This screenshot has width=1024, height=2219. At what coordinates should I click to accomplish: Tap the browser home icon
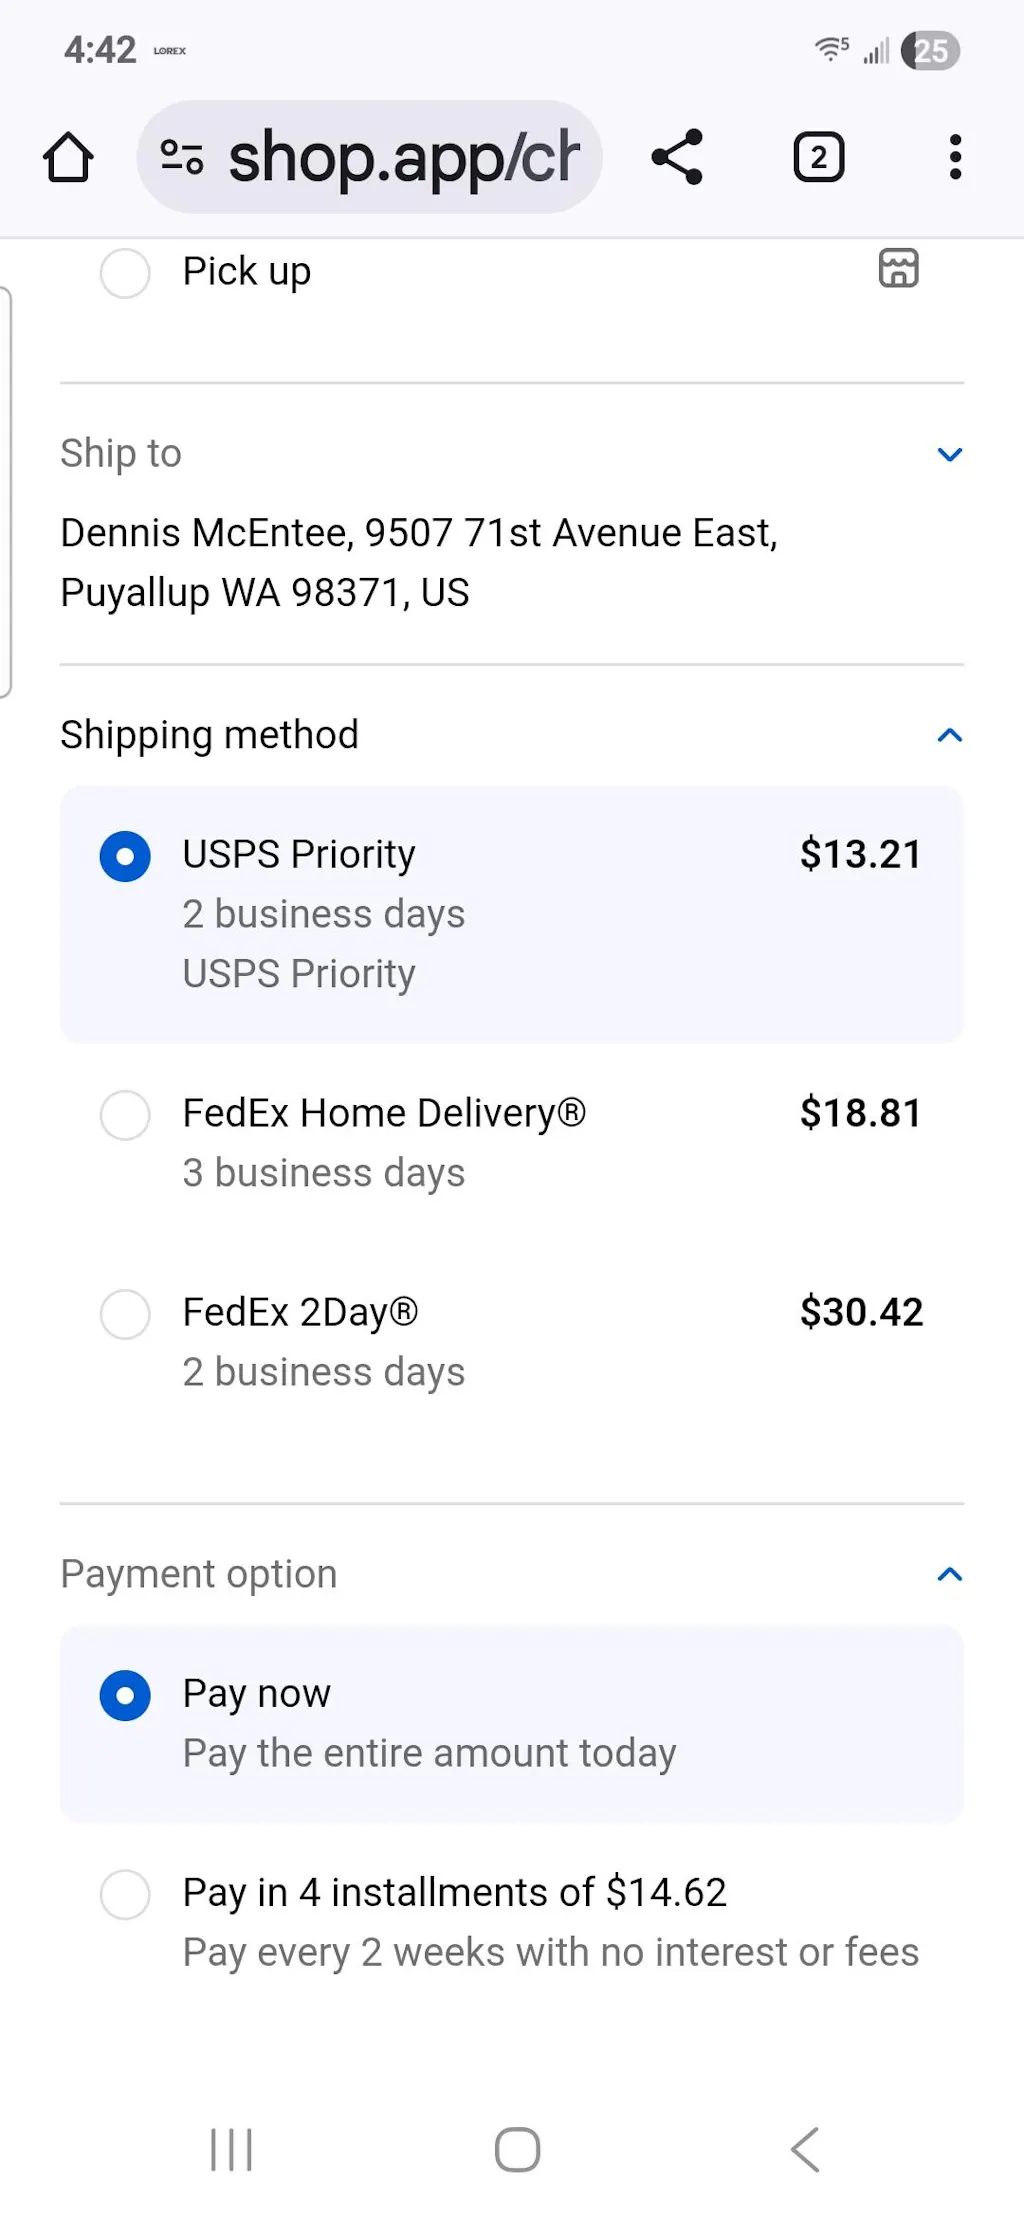[68, 158]
